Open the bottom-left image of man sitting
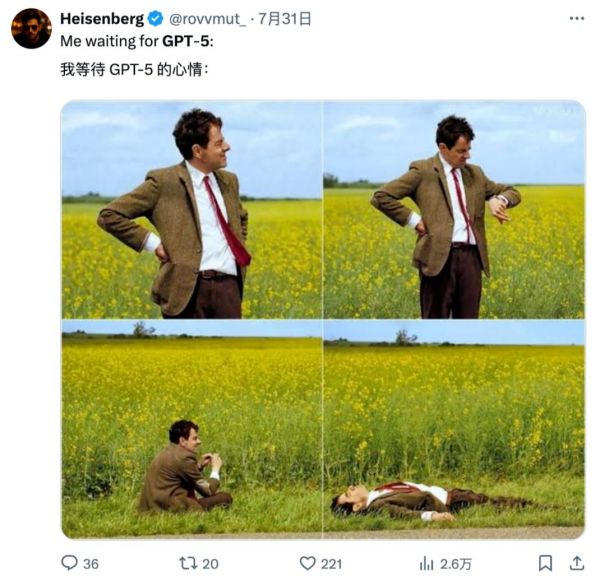 [x=192, y=430]
